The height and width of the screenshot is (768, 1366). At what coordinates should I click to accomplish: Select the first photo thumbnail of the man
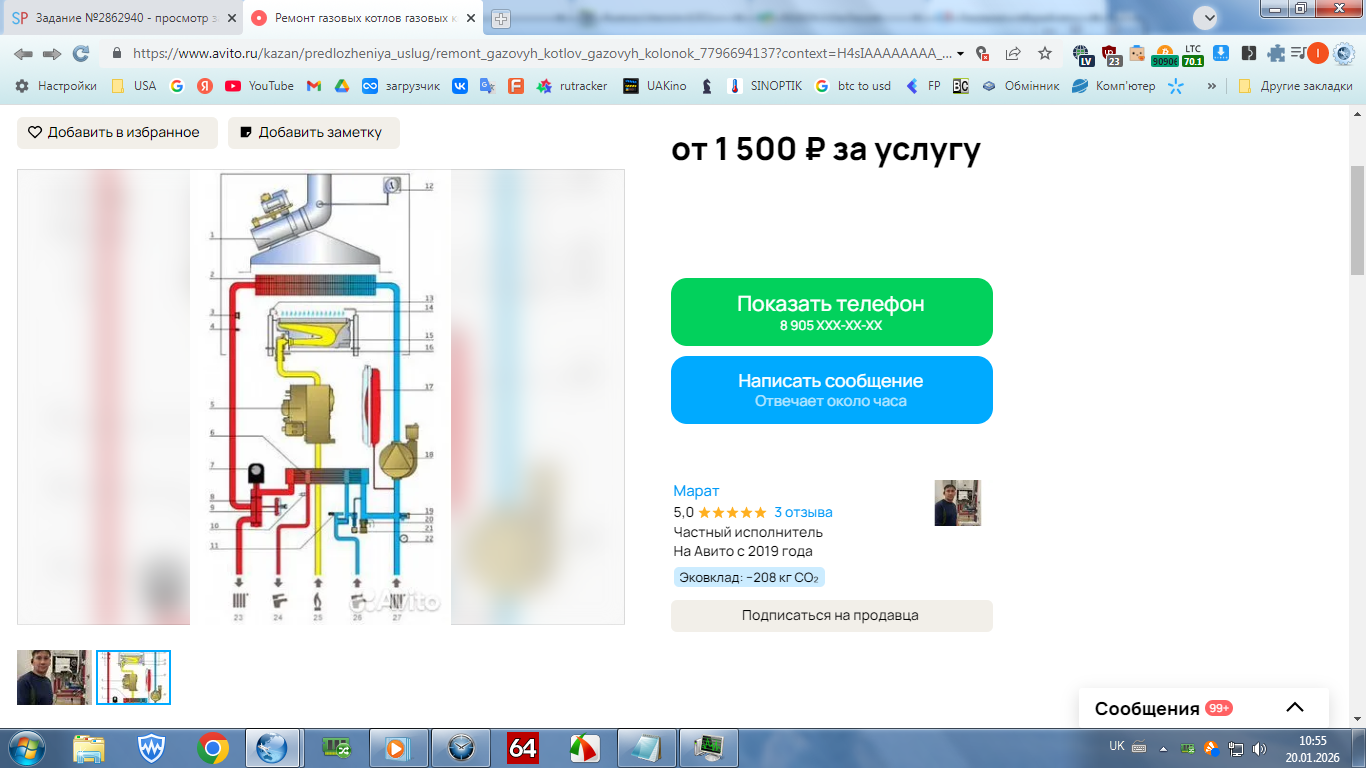54,677
